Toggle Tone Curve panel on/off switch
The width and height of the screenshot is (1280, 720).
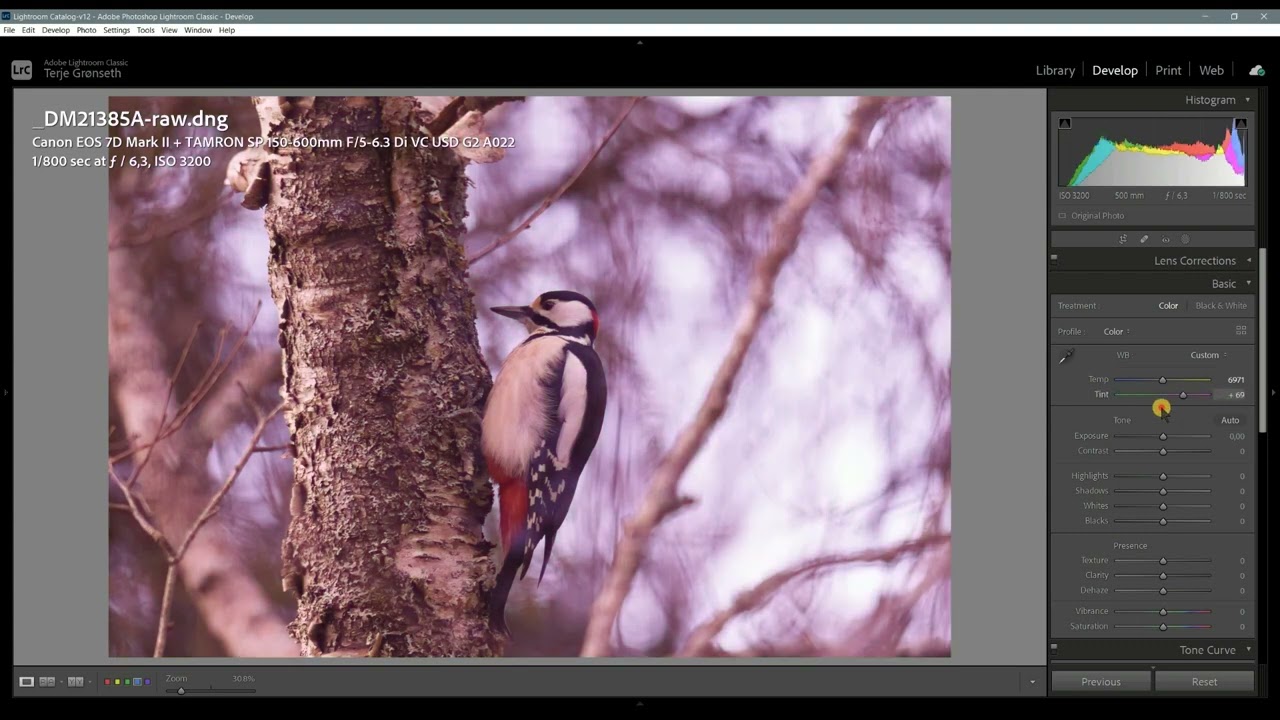[x=1054, y=647]
